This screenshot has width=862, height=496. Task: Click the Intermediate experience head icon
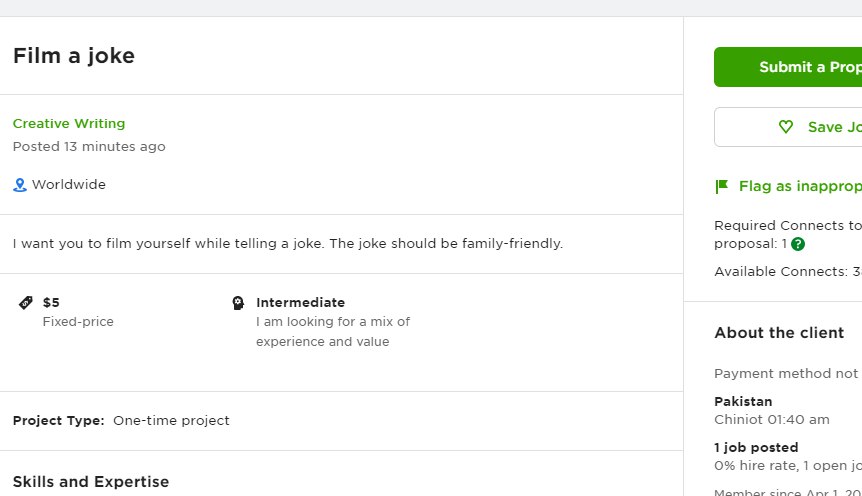[x=238, y=302]
